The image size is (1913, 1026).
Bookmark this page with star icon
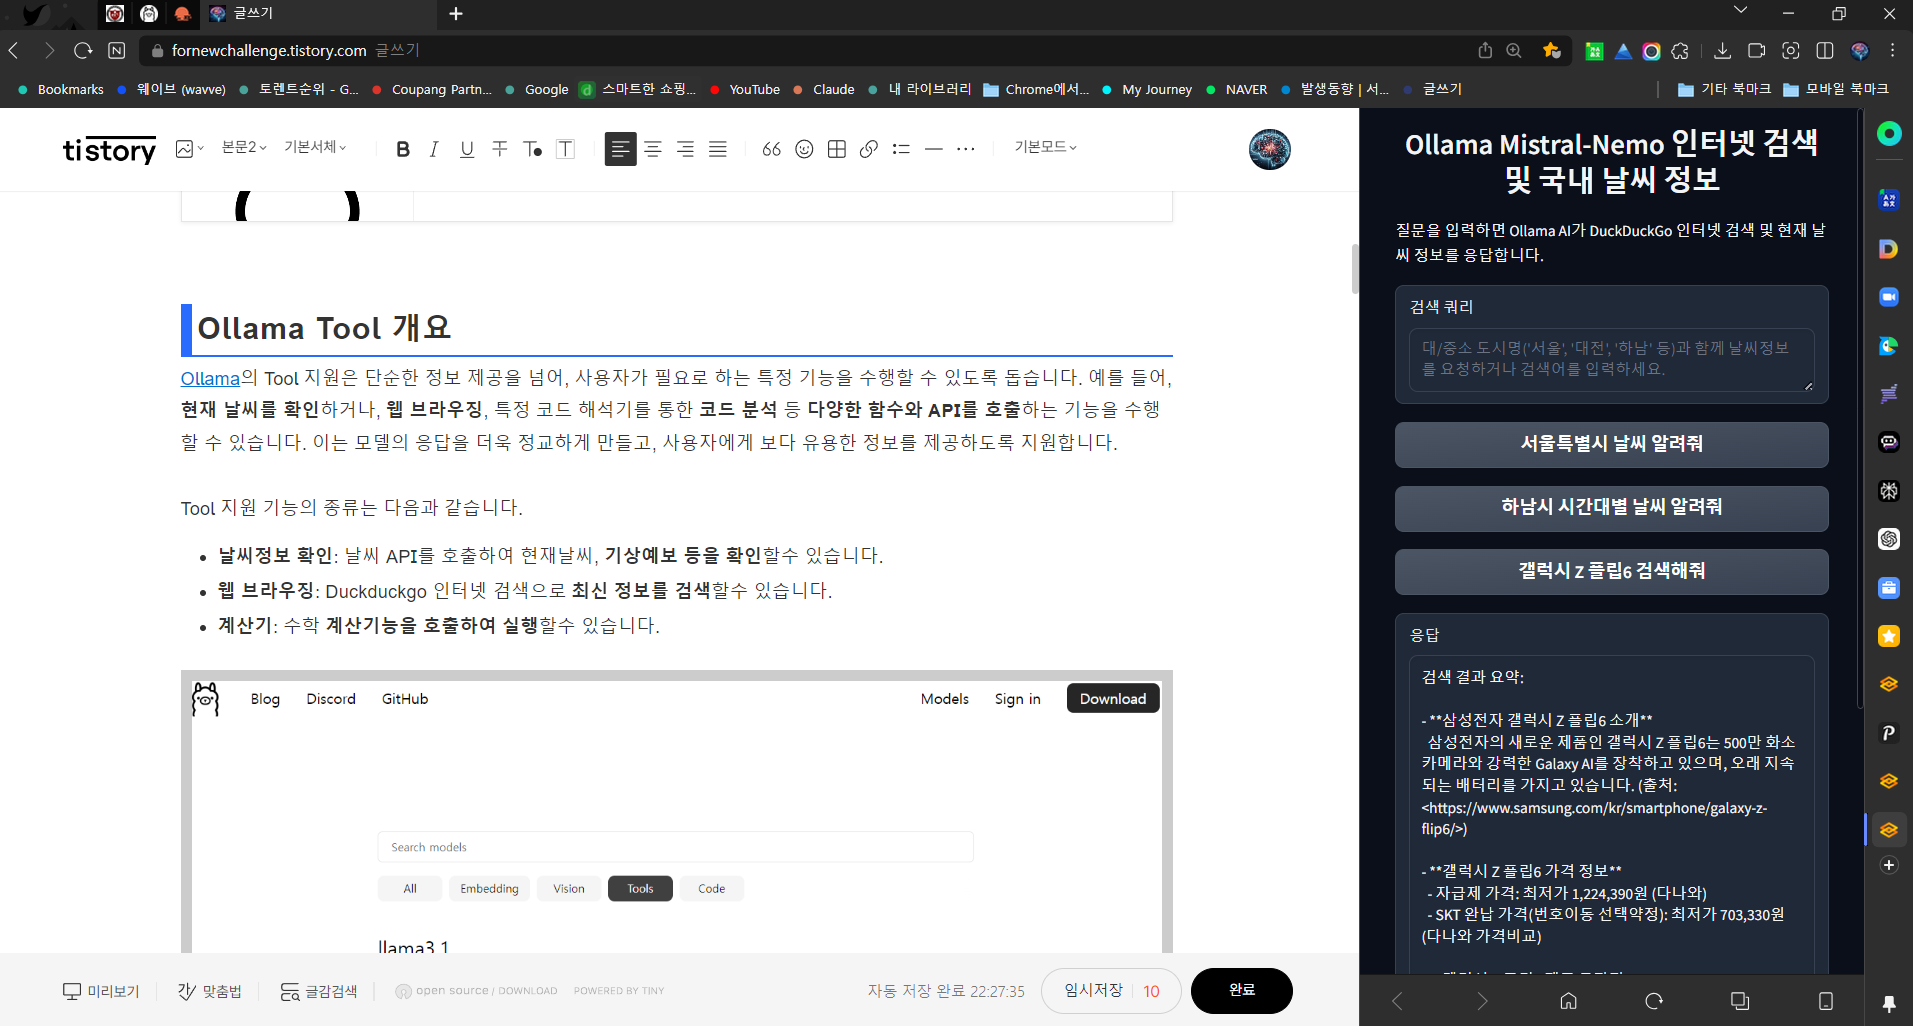(x=1551, y=50)
